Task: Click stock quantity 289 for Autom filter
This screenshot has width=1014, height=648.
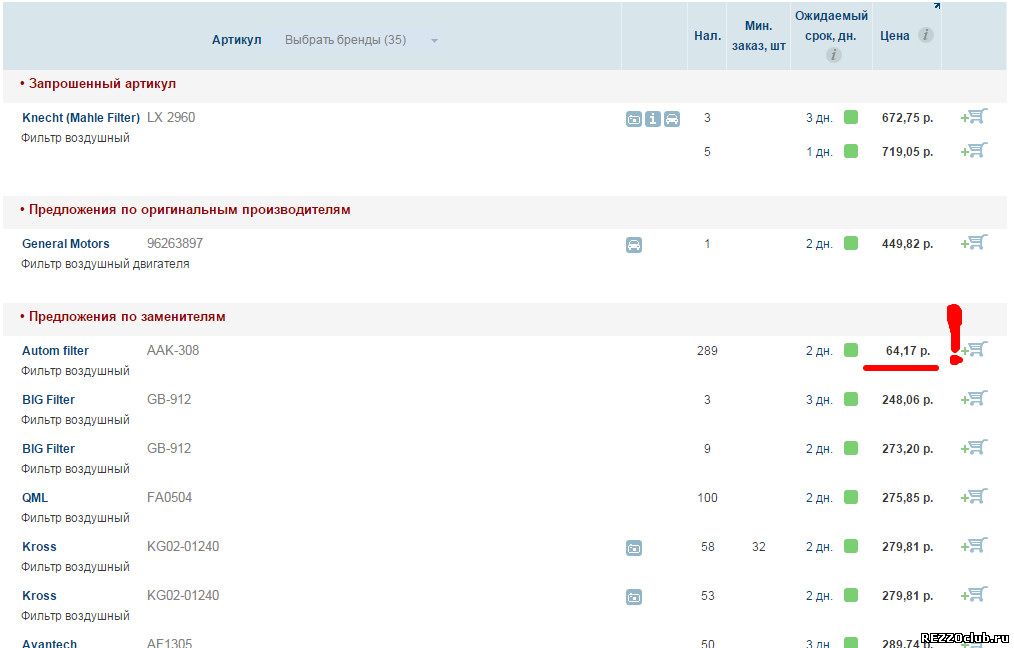Action: tap(707, 351)
